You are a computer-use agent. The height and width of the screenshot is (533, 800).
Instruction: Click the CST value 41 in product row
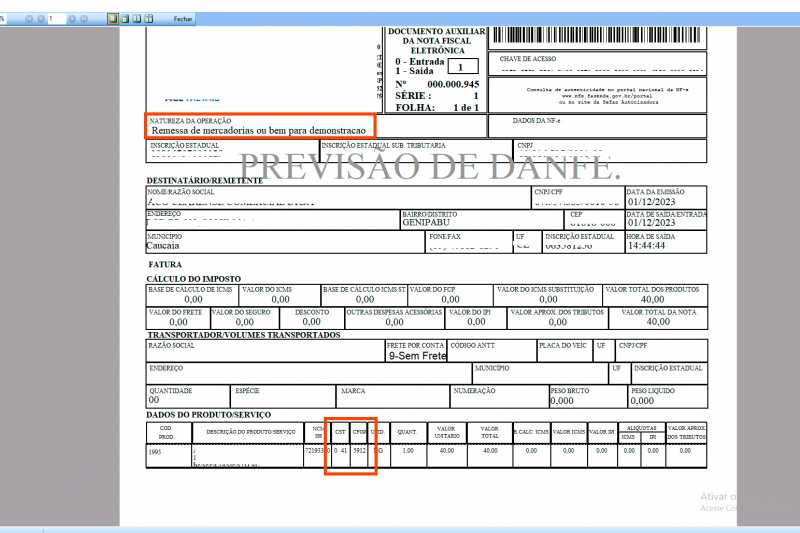(x=344, y=451)
